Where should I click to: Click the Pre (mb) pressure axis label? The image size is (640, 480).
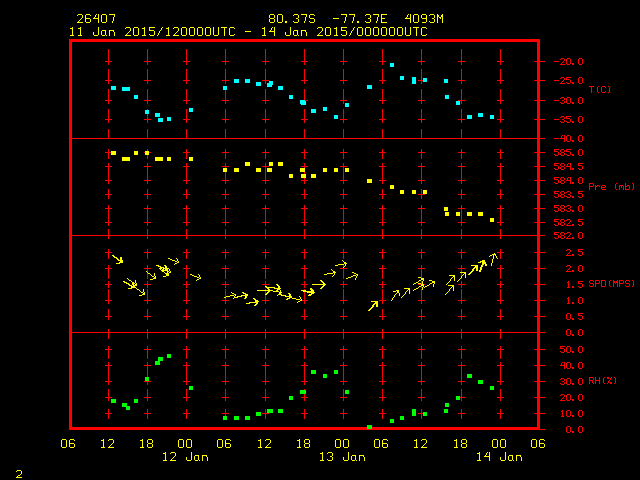coord(611,187)
